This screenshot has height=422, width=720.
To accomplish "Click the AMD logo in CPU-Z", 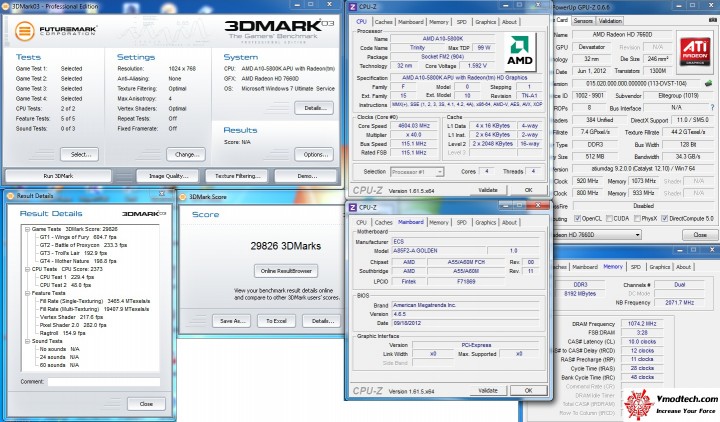I will point(520,51).
